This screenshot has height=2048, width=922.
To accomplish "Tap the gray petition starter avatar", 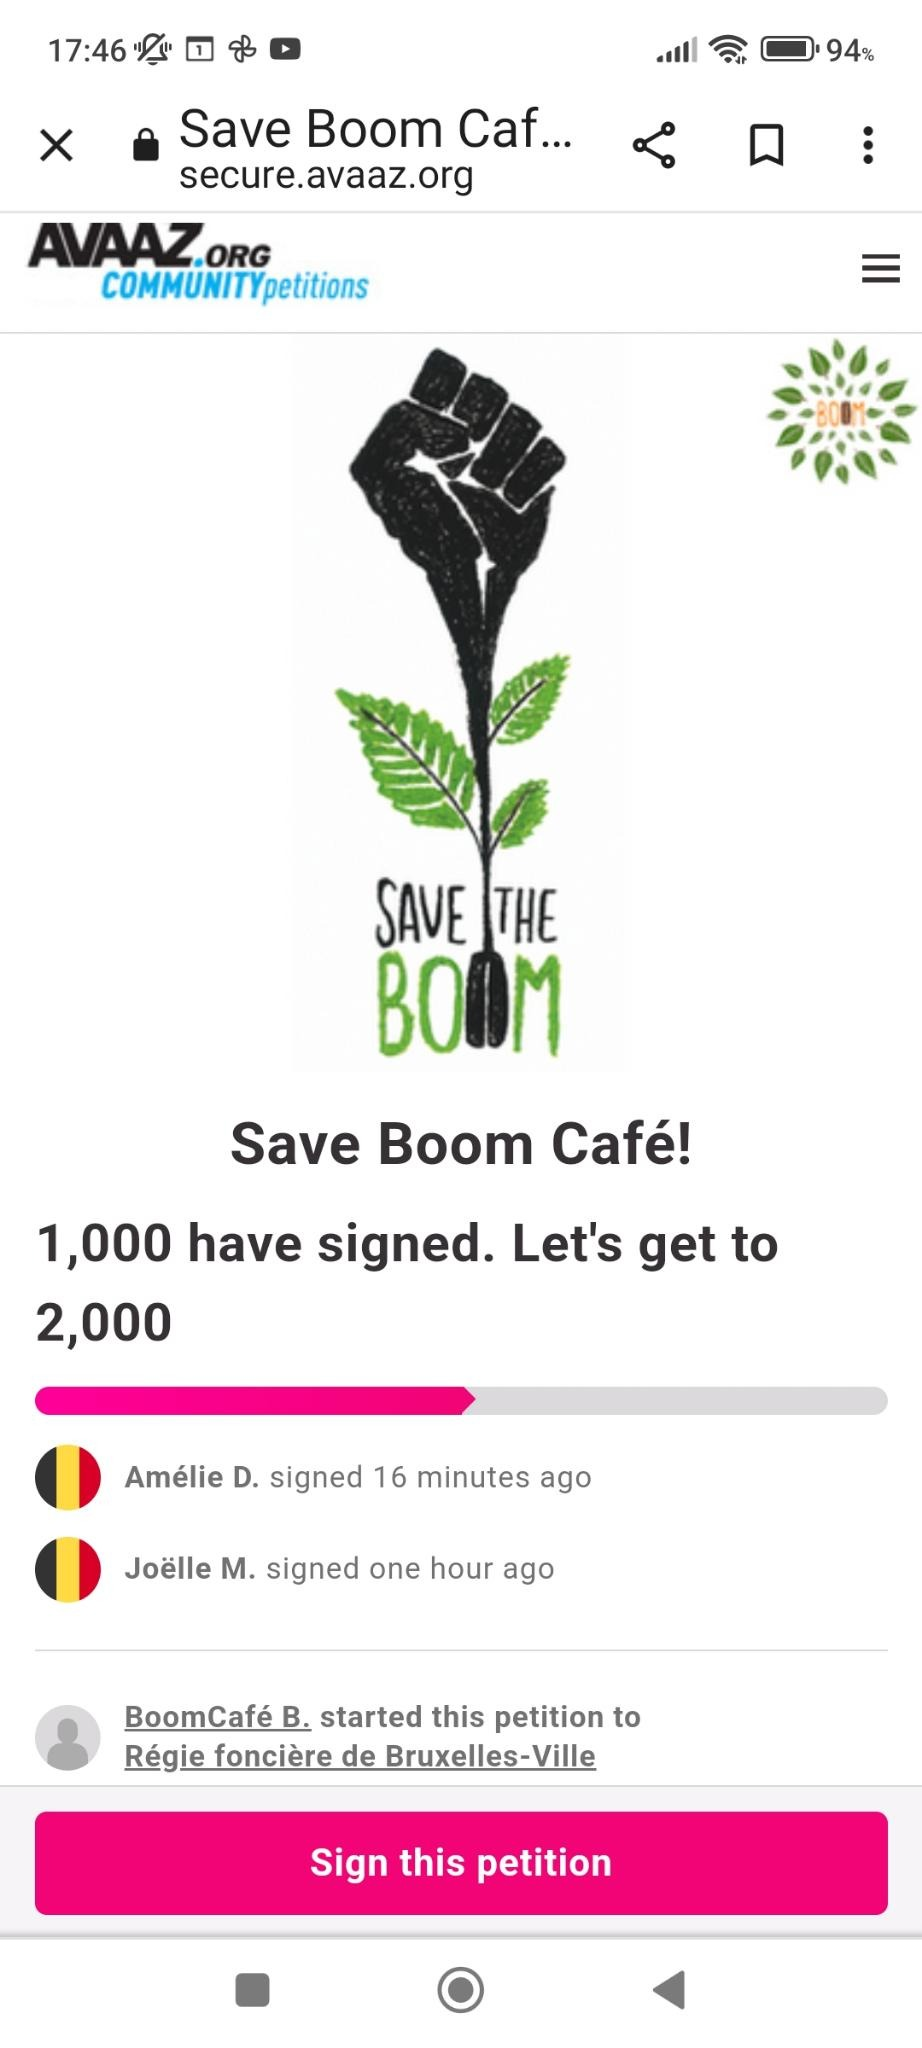I will (68, 1738).
